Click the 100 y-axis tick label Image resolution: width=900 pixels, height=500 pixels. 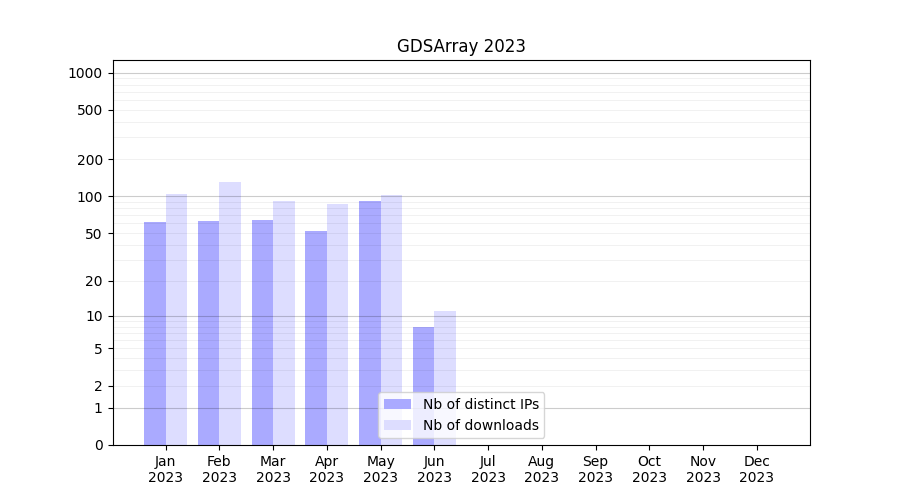click(90, 197)
